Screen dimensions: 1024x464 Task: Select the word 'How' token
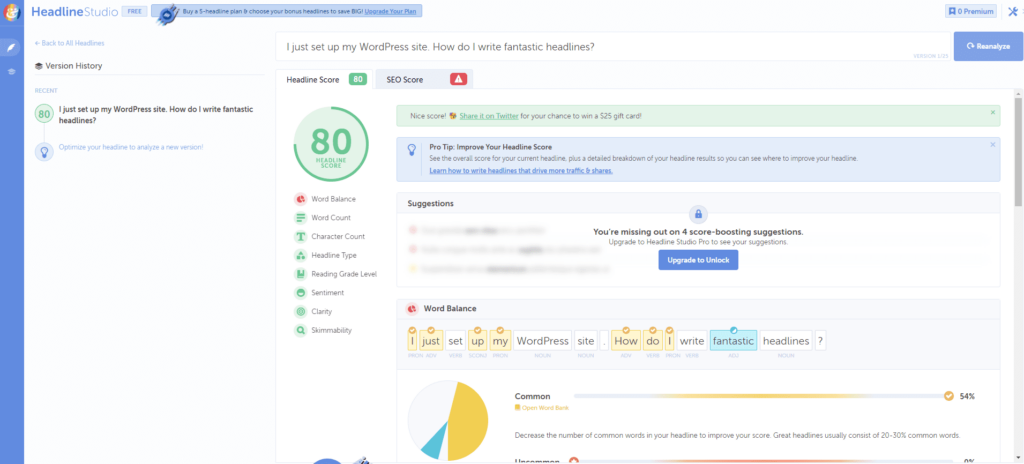click(x=626, y=340)
